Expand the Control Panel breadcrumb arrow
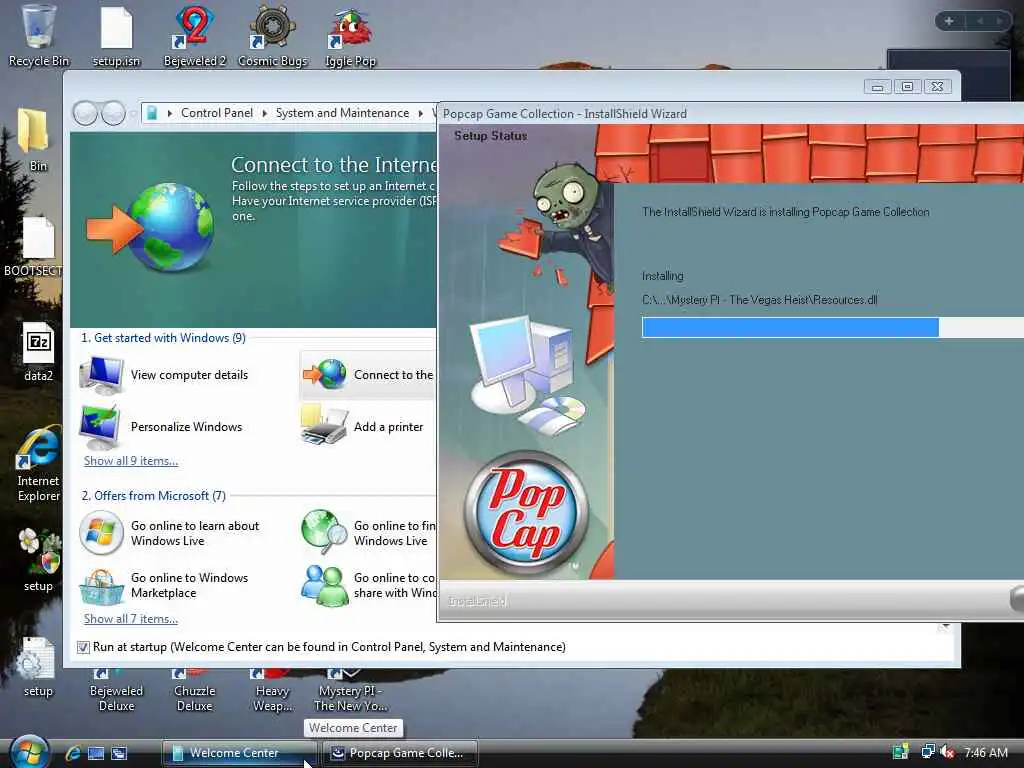 click(264, 113)
